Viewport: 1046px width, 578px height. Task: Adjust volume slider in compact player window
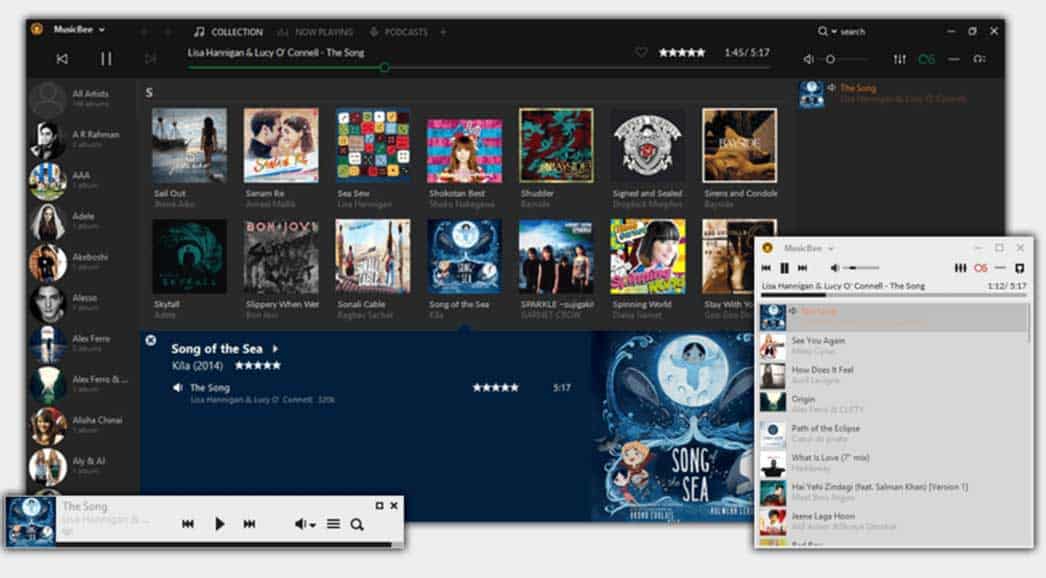pos(861,268)
